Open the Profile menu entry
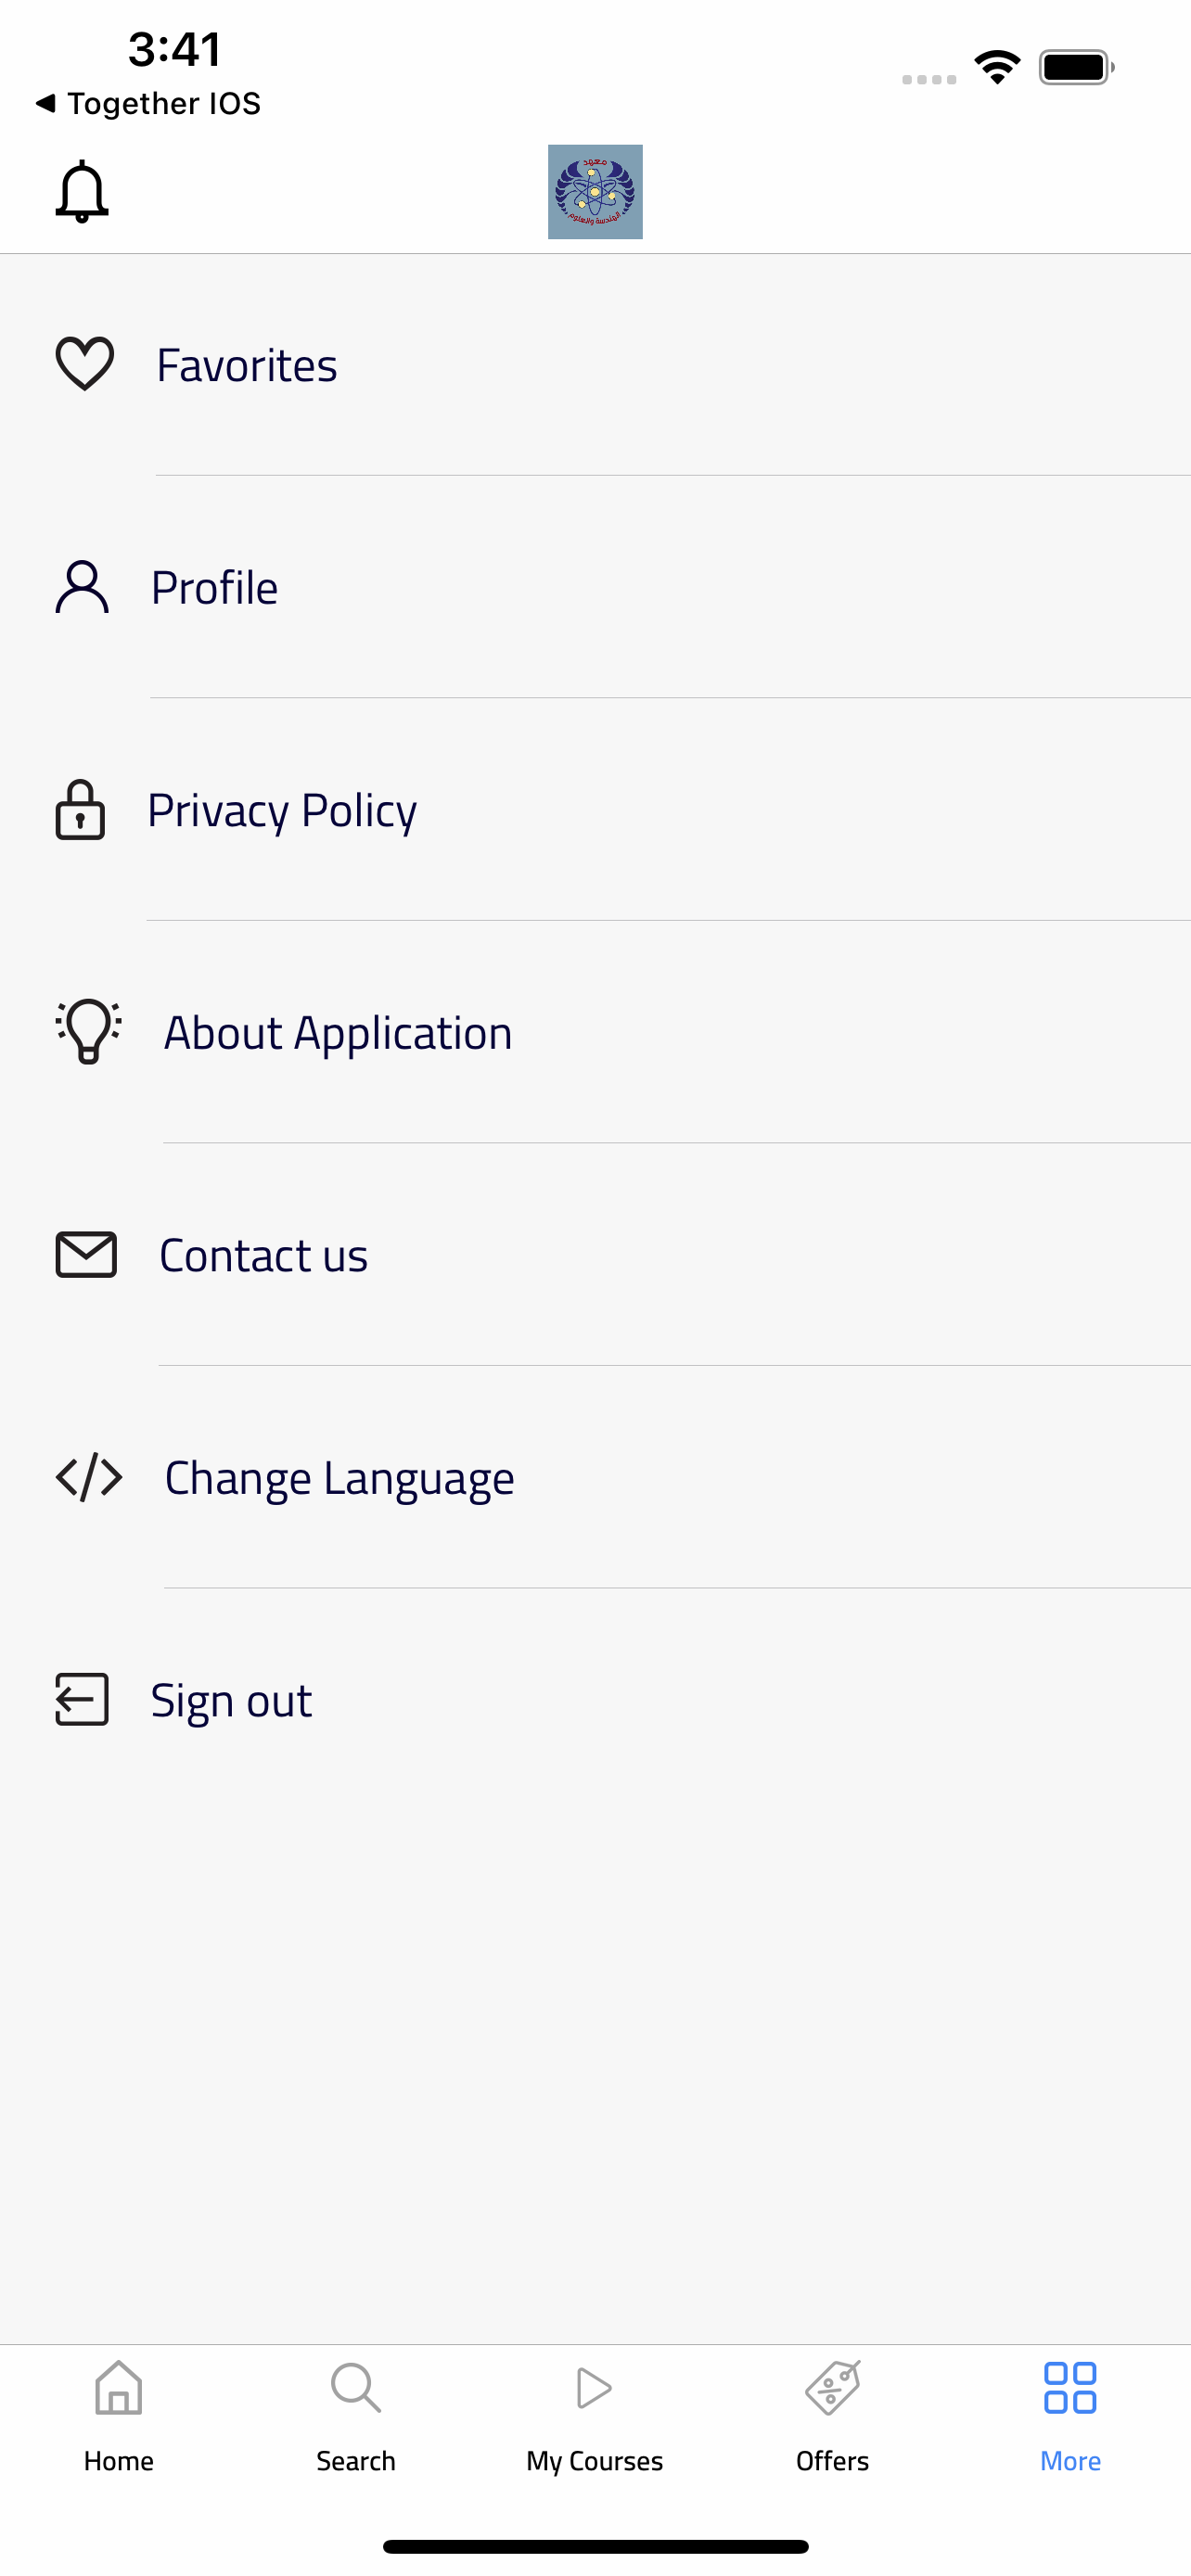 click(595, 587)
